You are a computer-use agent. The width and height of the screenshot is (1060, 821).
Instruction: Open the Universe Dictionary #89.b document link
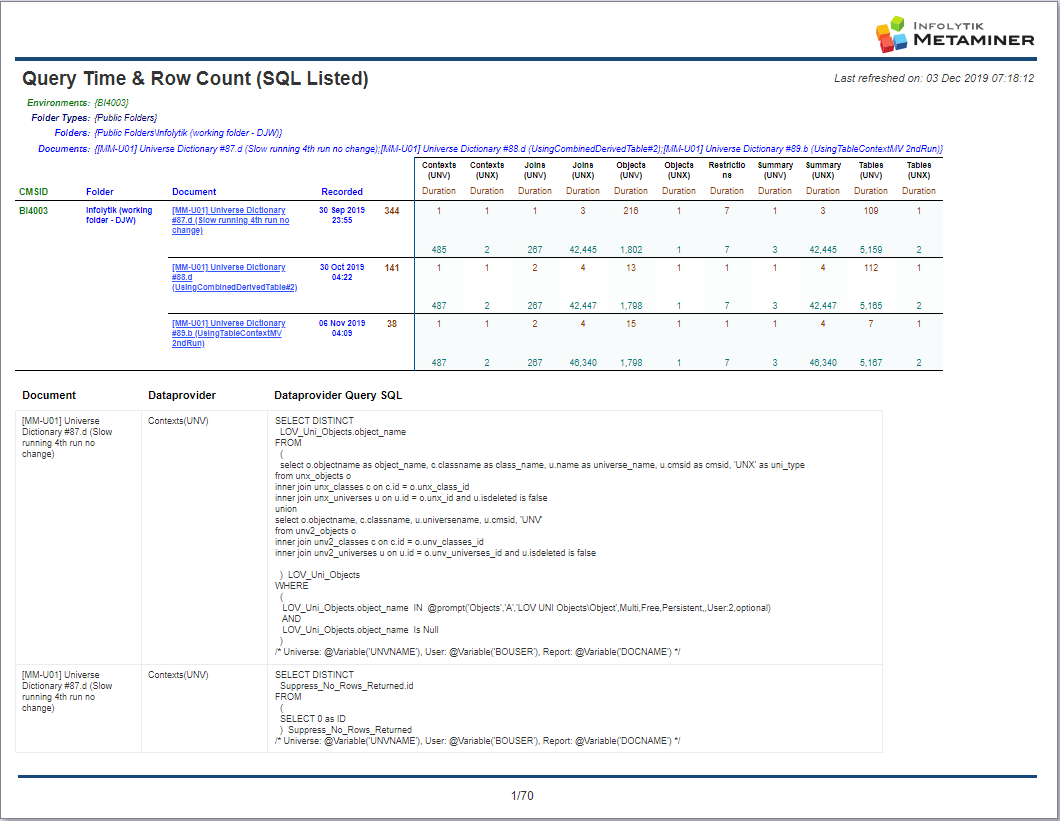(x=228, y=333)
